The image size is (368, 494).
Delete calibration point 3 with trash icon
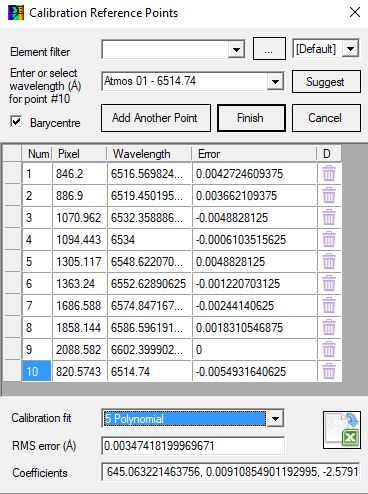coord(329,218)
